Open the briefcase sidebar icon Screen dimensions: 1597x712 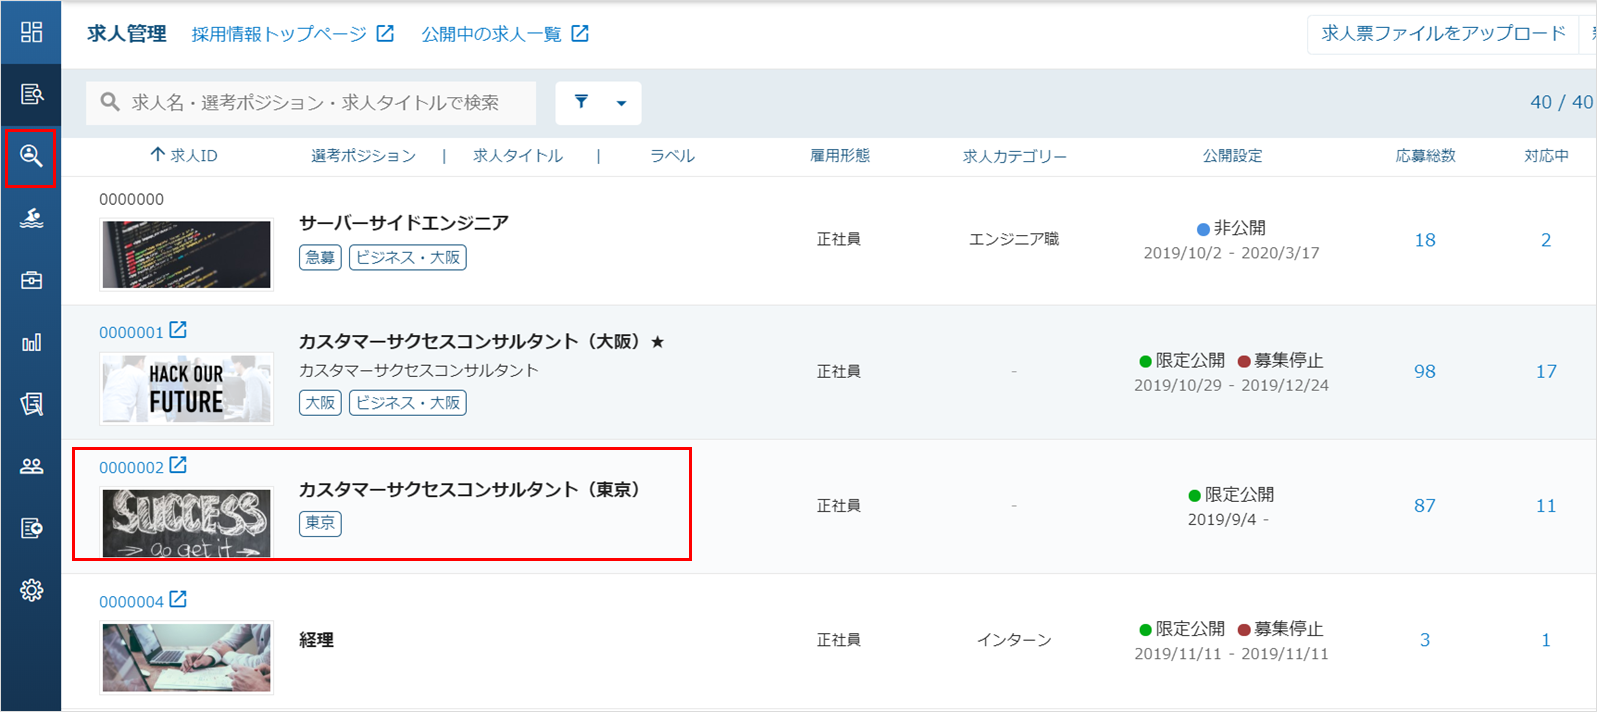(x=31, y=280)
